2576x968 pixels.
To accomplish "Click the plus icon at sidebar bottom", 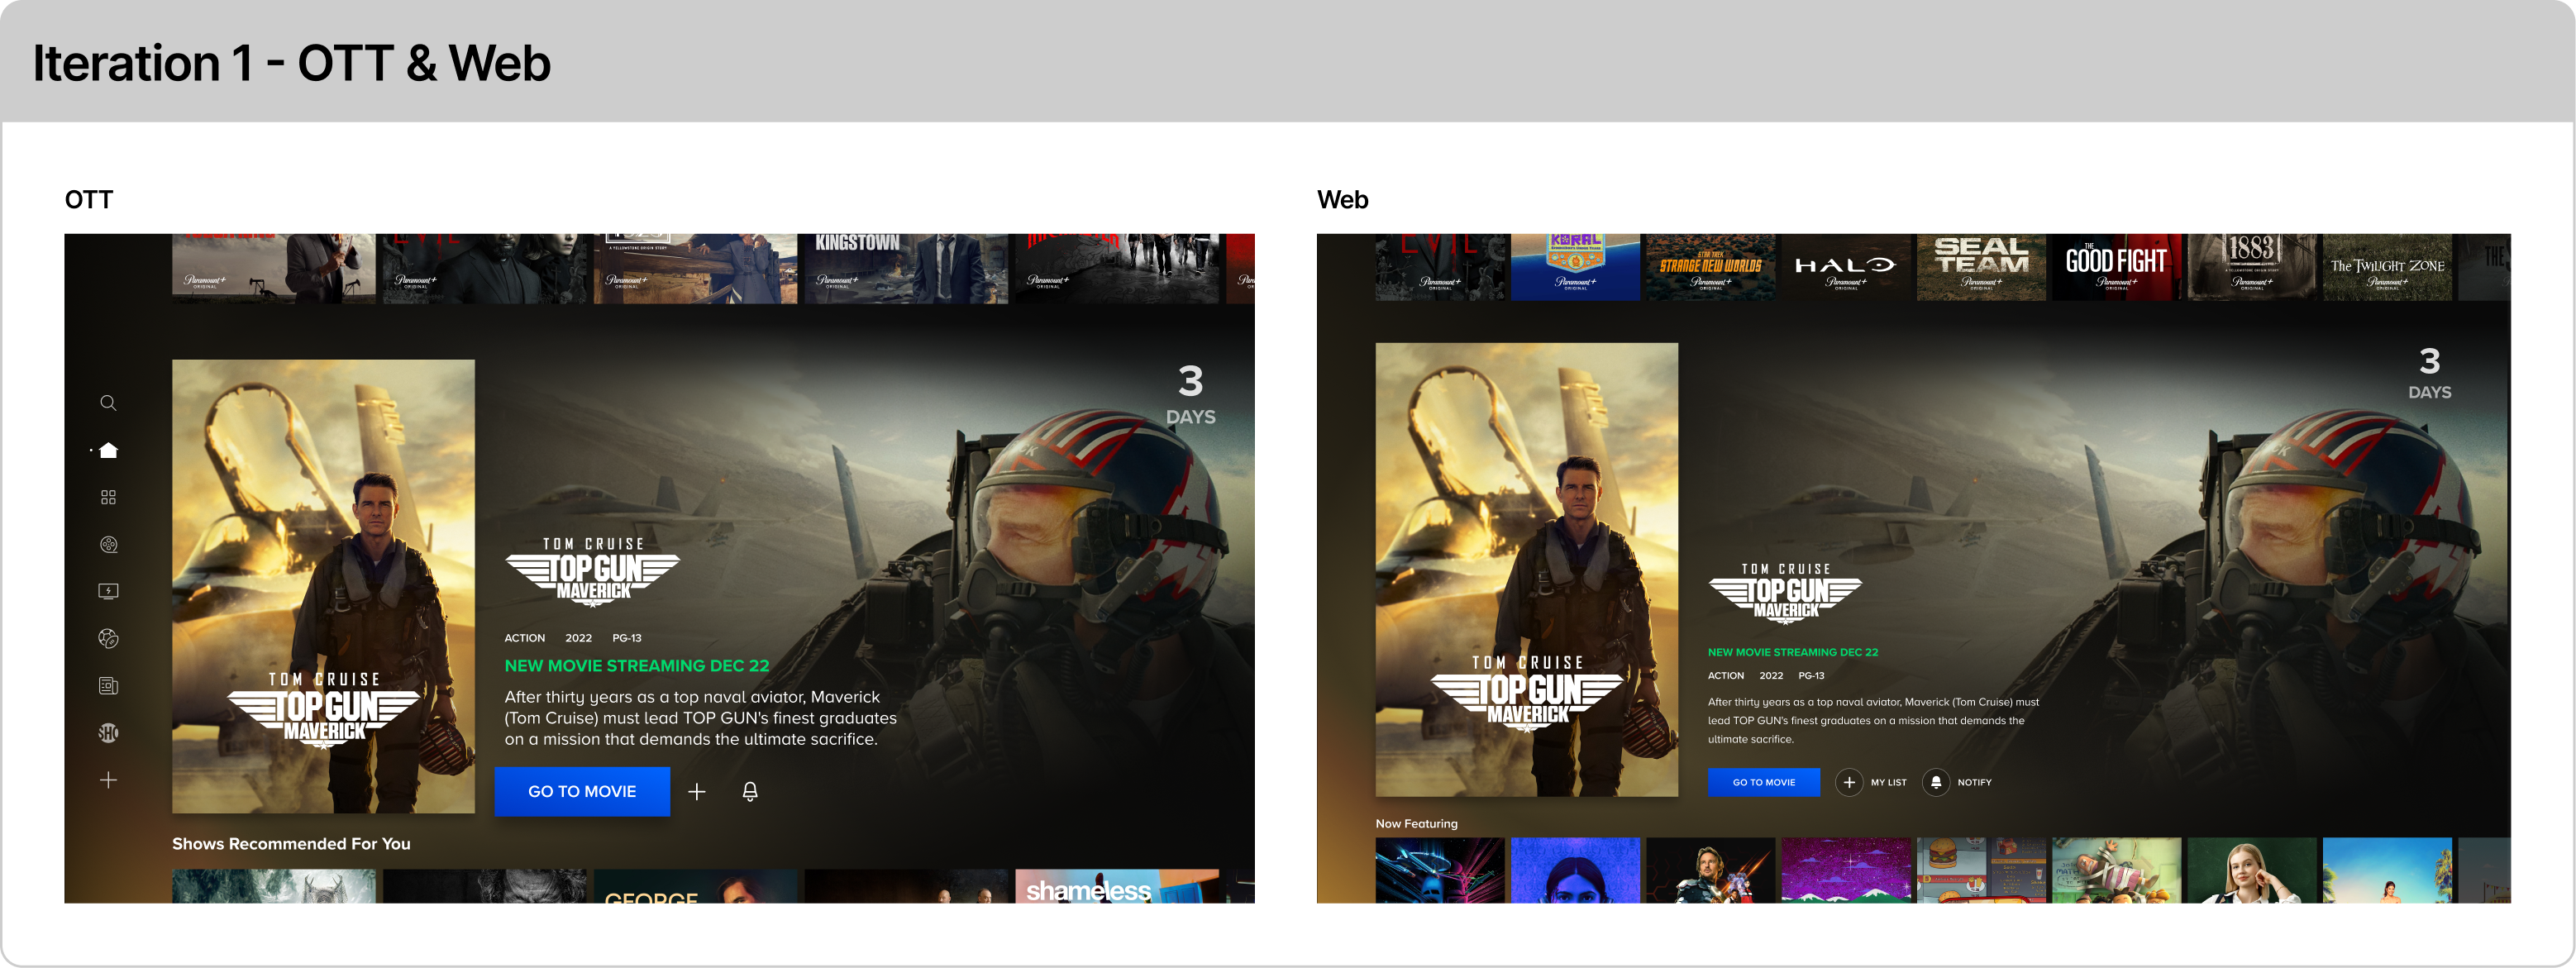I will [108, 780].
